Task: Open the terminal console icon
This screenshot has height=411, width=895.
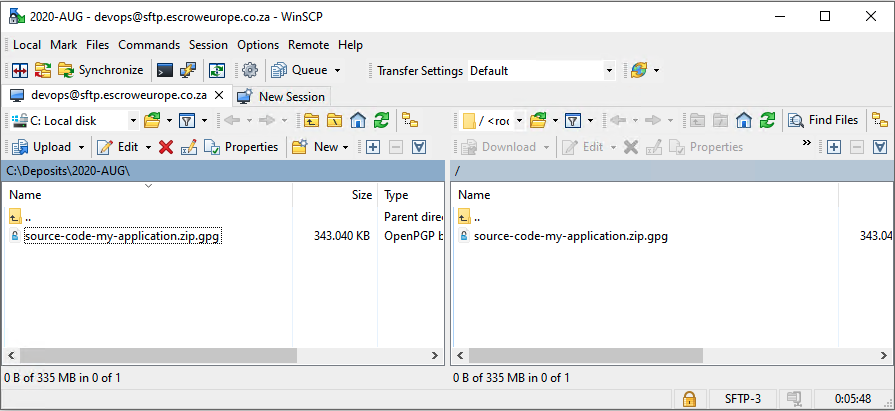Action: click(x=165, y=70)
